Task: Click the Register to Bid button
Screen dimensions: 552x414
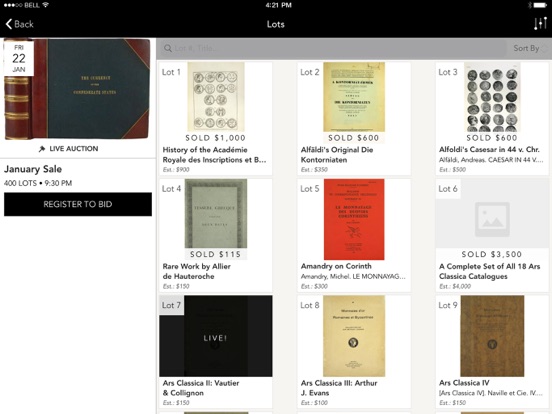Action: tap(78, 204)
